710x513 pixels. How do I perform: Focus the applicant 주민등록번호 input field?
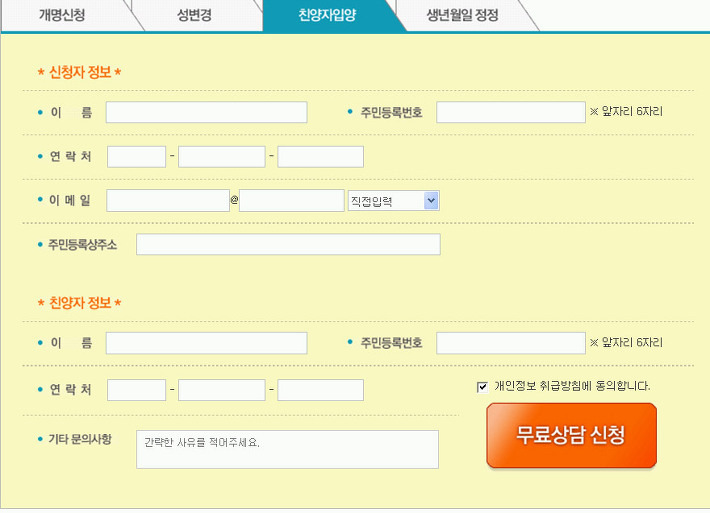click(x=511, y=112)
